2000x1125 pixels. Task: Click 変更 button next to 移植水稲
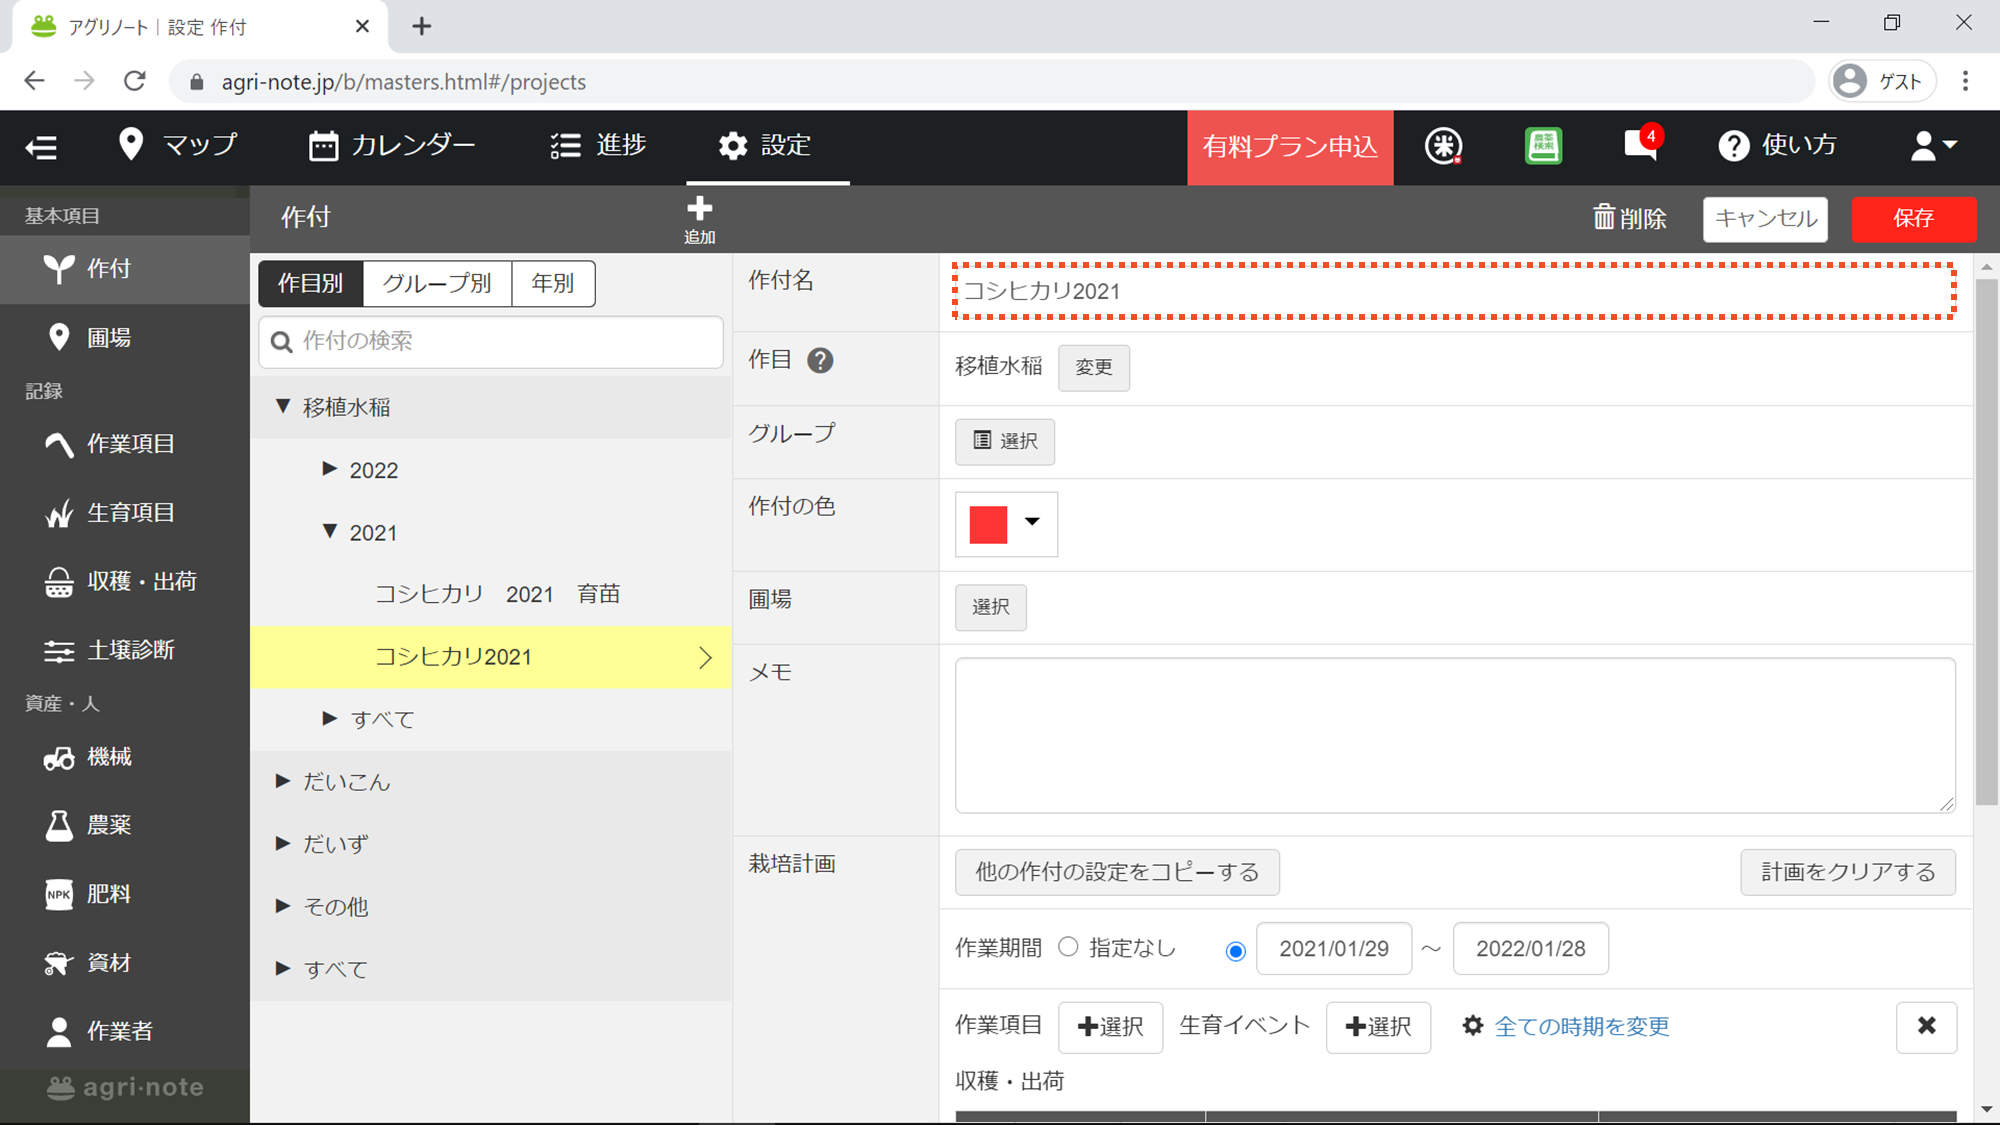(x=1094, y=368)
